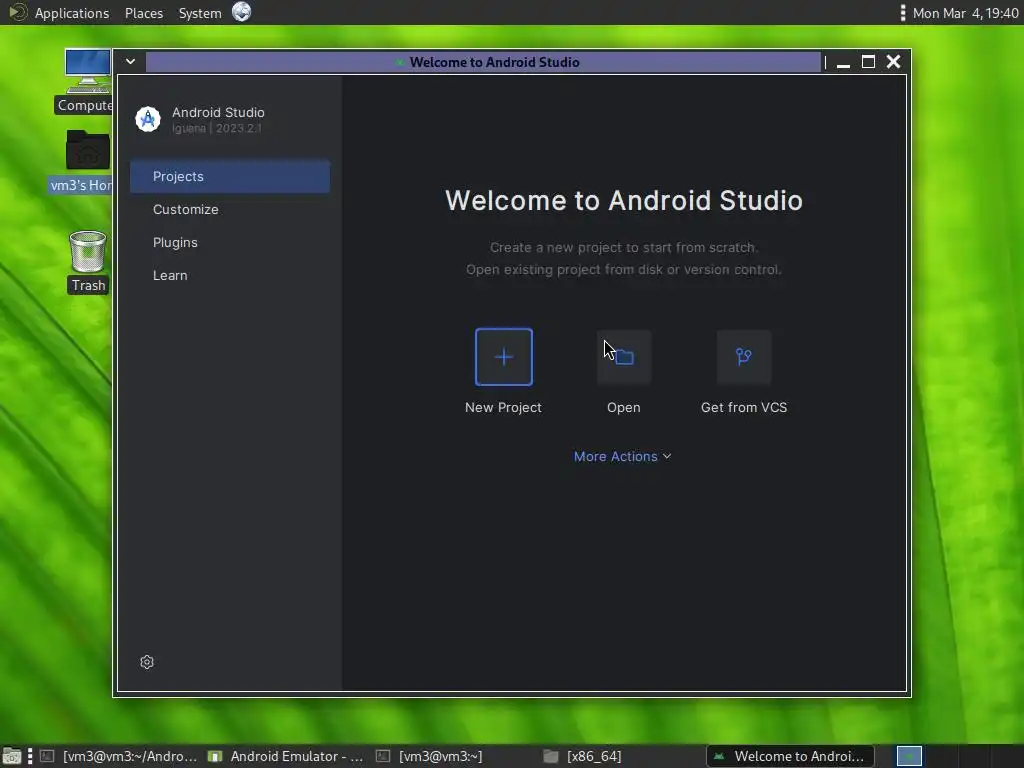Maximize the Android Studio window
The width and height of the screenshot is (1024, 768).
(869, 62)
